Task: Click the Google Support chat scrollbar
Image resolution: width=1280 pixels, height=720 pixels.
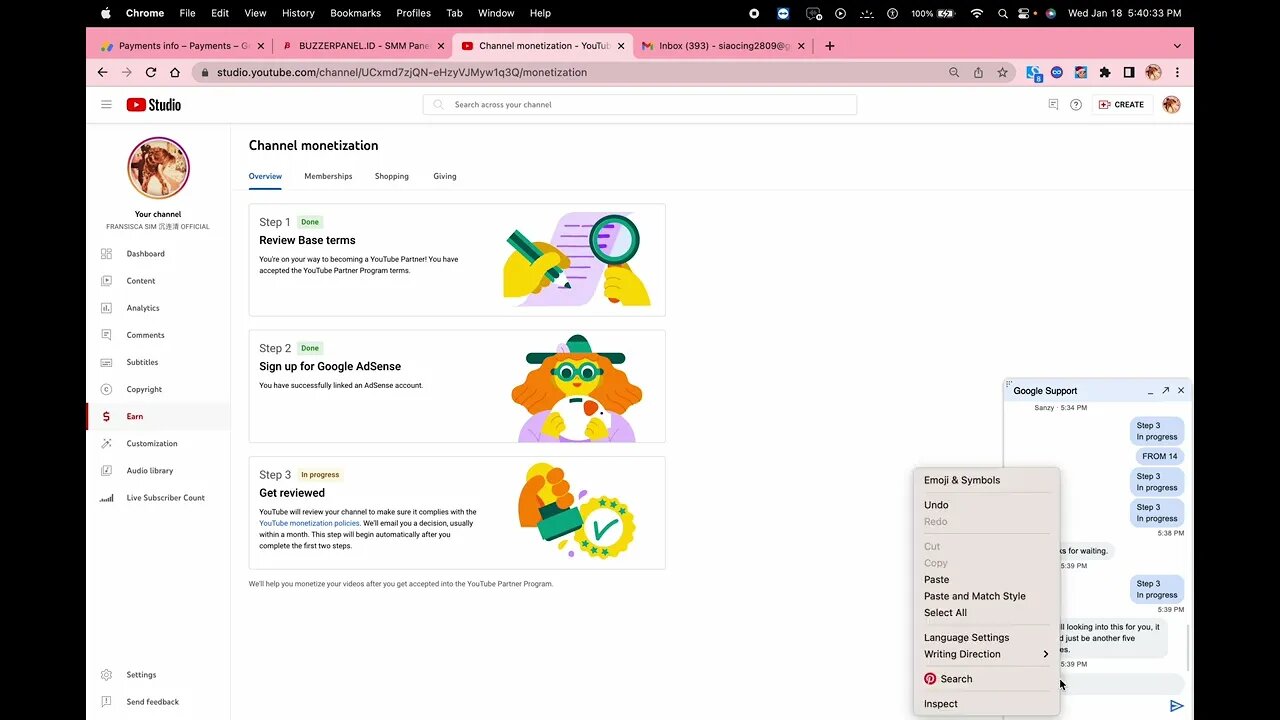Action: click(x=1188, y=648)
